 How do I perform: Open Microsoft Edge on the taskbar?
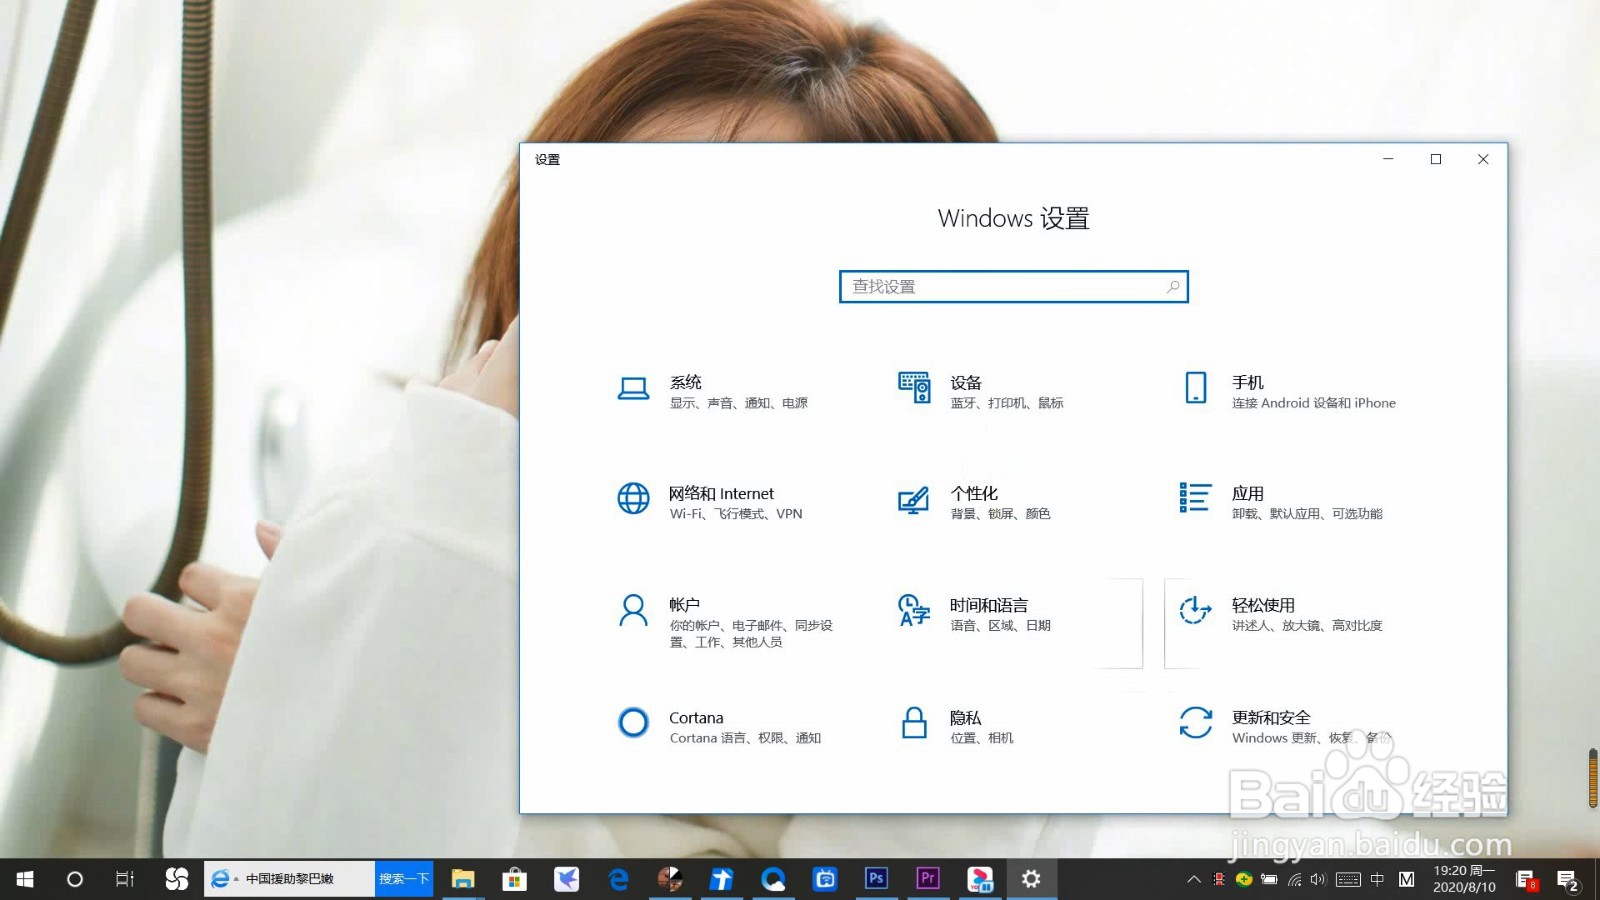(618, 879)
